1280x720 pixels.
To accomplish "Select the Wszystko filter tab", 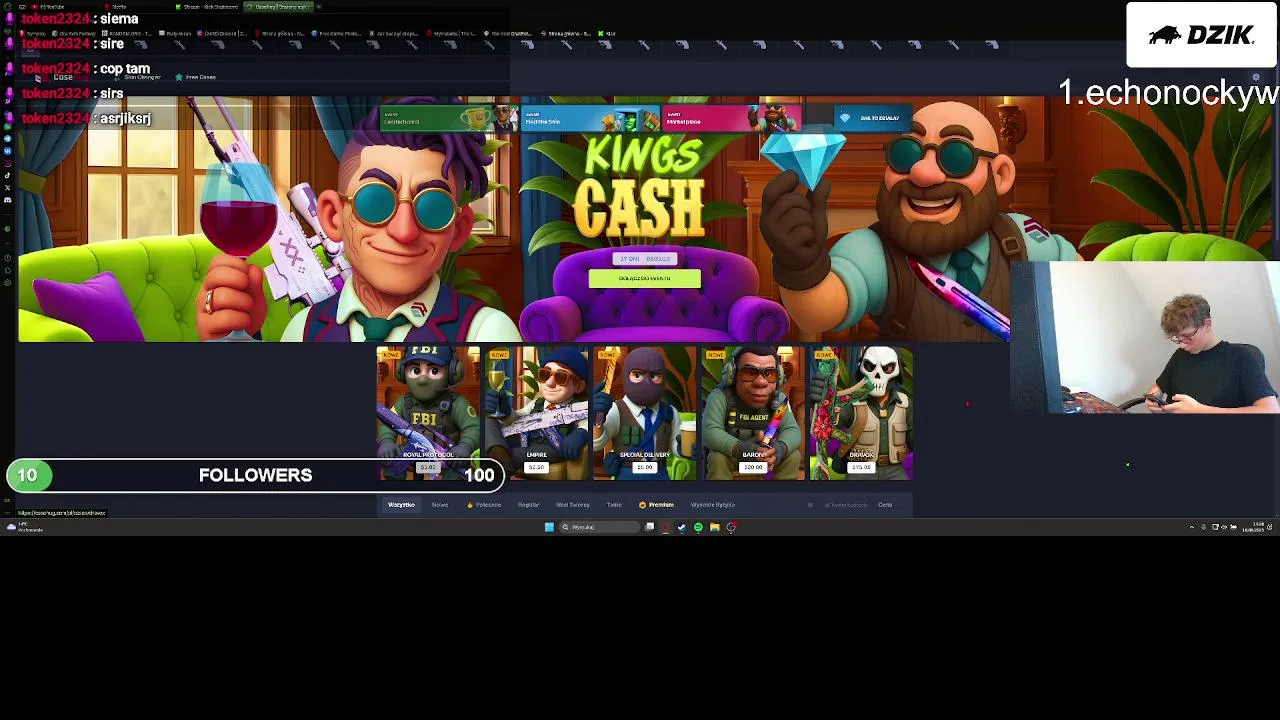I will click(401, 505).
